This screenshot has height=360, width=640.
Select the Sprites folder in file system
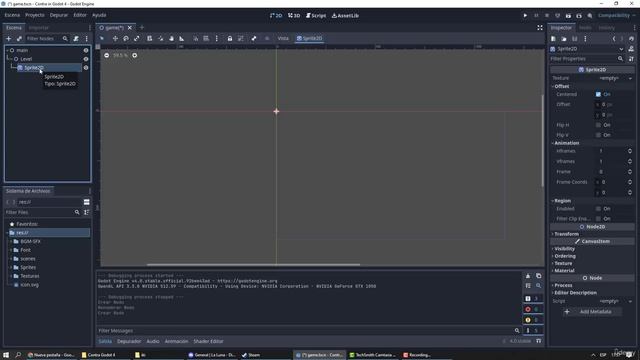[x=28, y=267]
